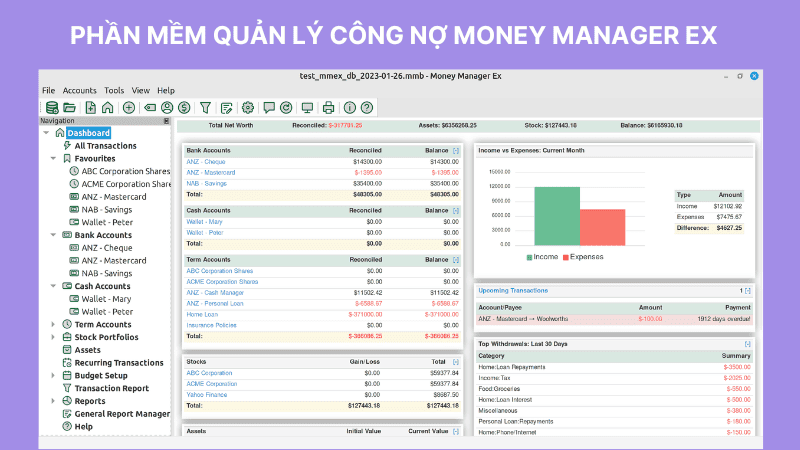800x450 pixels.
Task: Collapse the Cash Accounts summary table toggle
Action: [x=456, y=211]
